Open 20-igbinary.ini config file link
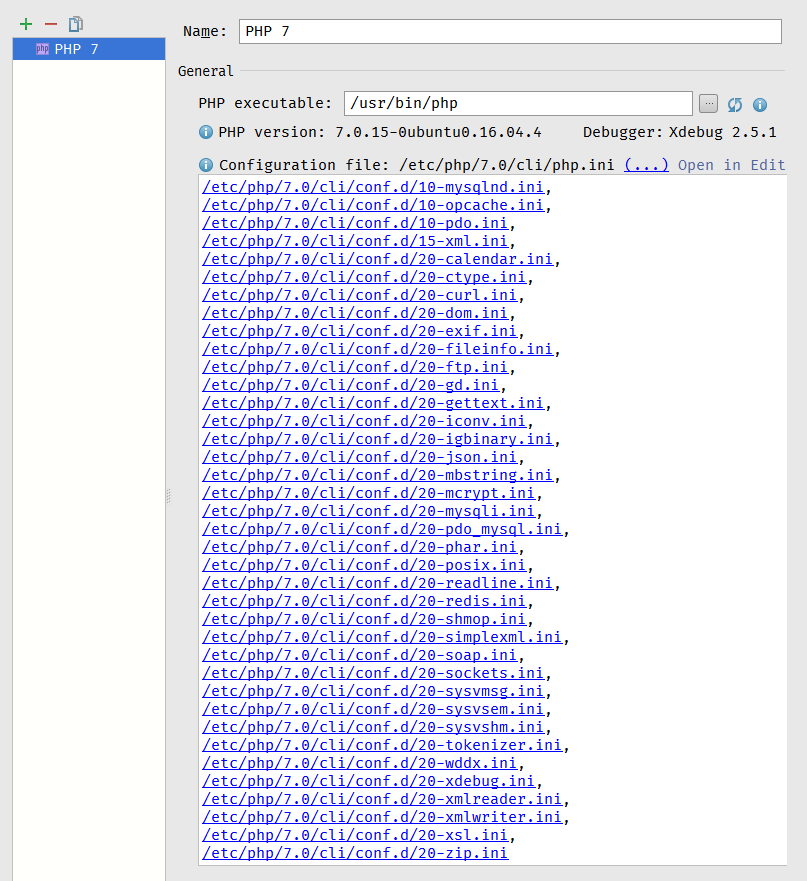The image size is (807, 881). (x=378, y=439)
